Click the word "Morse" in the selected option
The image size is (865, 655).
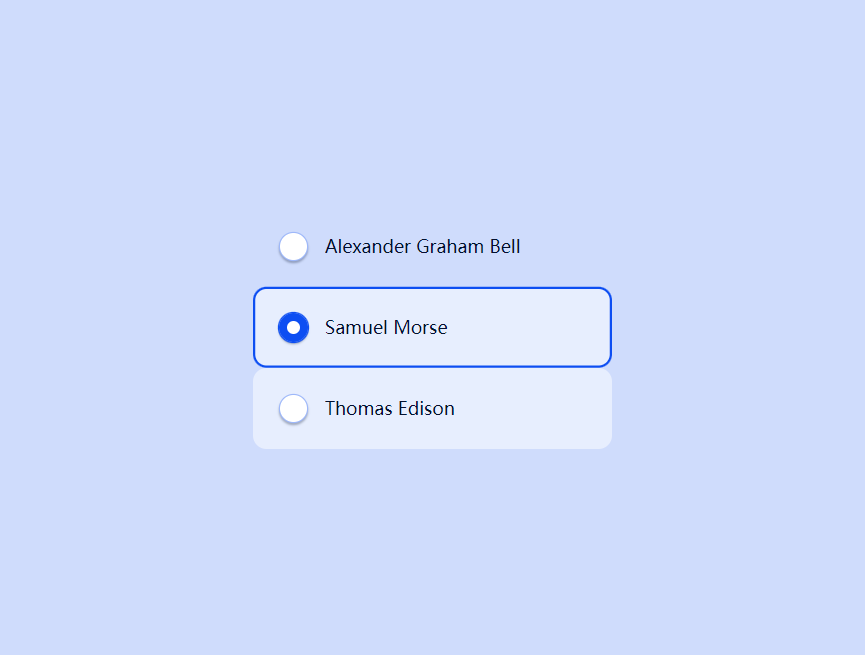[420, 328]
